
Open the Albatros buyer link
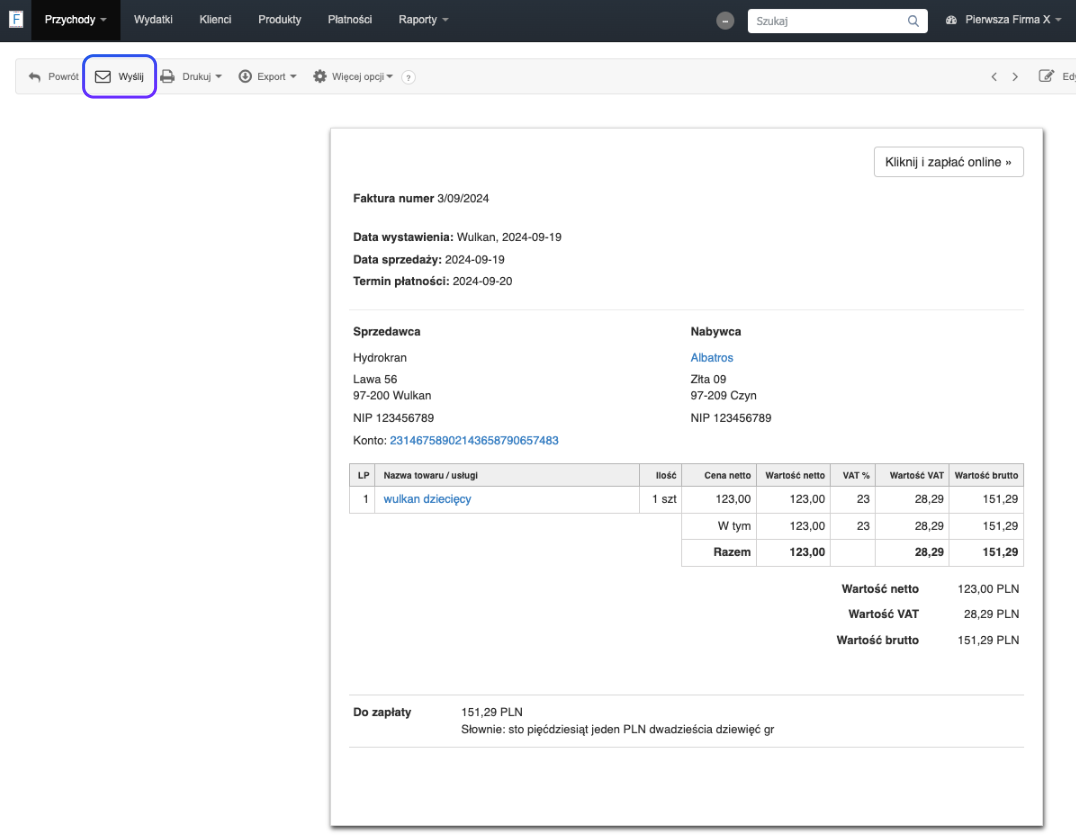(711, 358)
